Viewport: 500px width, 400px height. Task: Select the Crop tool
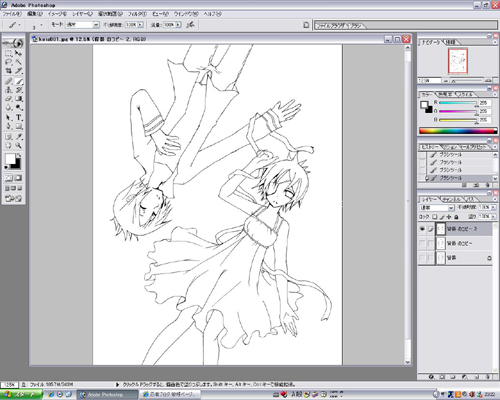[x=8, y=71]
